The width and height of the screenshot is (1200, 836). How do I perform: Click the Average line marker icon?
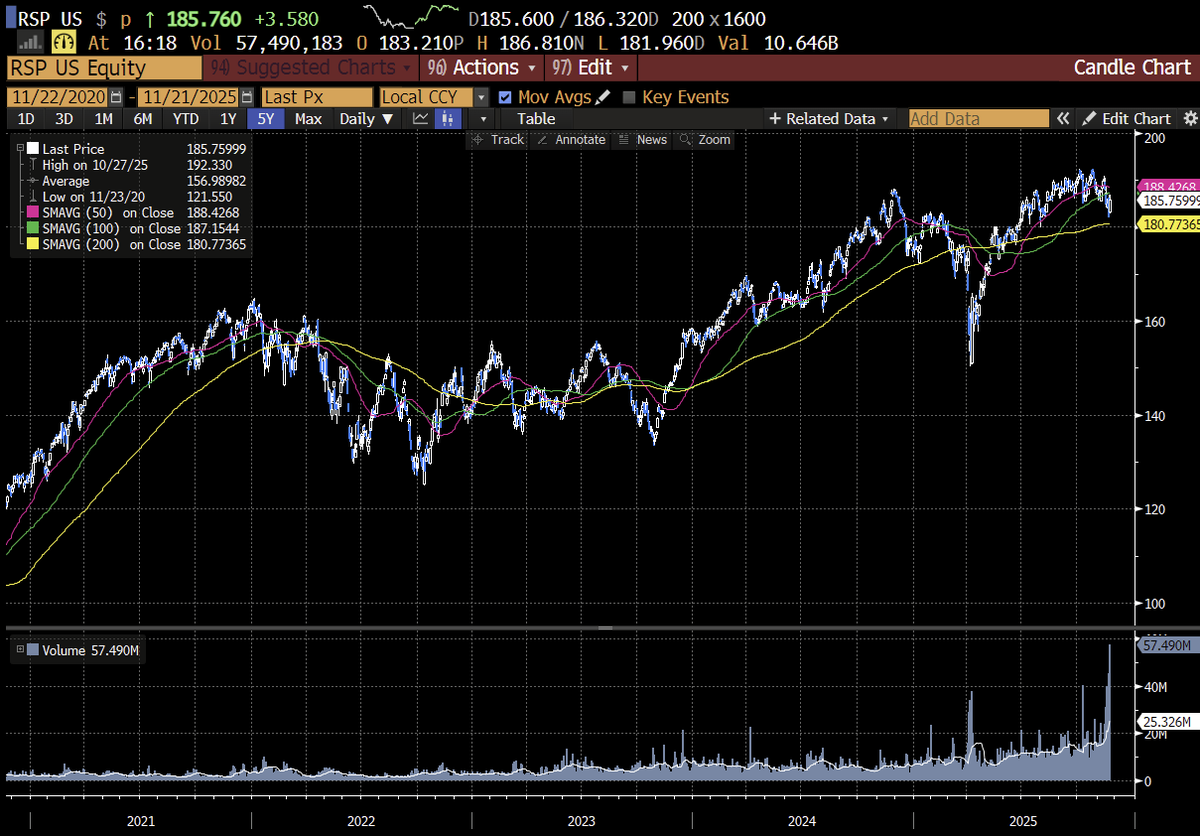tap(33, 181)
